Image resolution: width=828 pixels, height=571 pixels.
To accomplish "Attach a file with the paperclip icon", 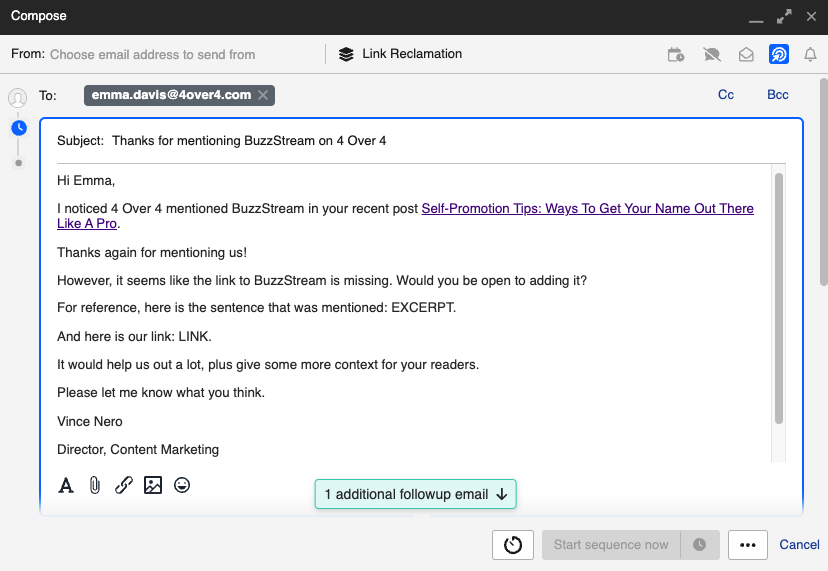I will [x=95, y=485].
